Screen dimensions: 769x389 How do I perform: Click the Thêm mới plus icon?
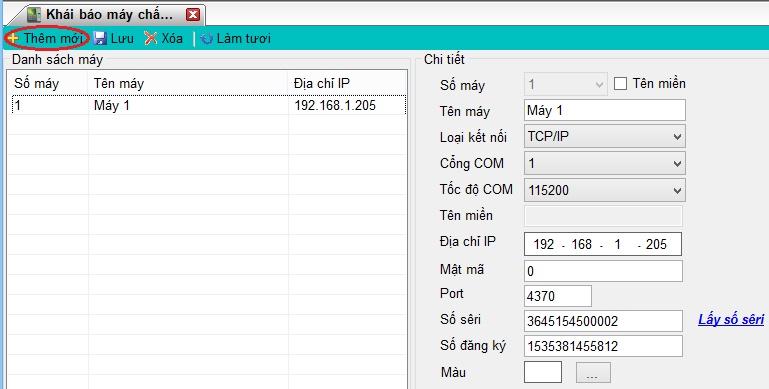tap(13, 38)
